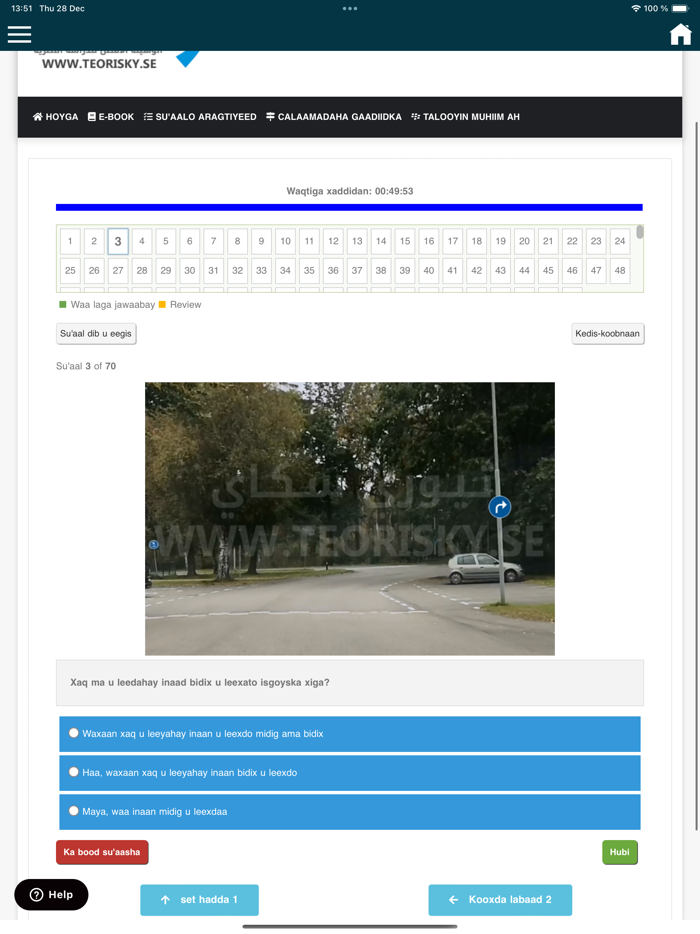The height and width of the screenshot is (934, 700).
Task: Tap the home icon in the top bar
Action: pos(680,35)
